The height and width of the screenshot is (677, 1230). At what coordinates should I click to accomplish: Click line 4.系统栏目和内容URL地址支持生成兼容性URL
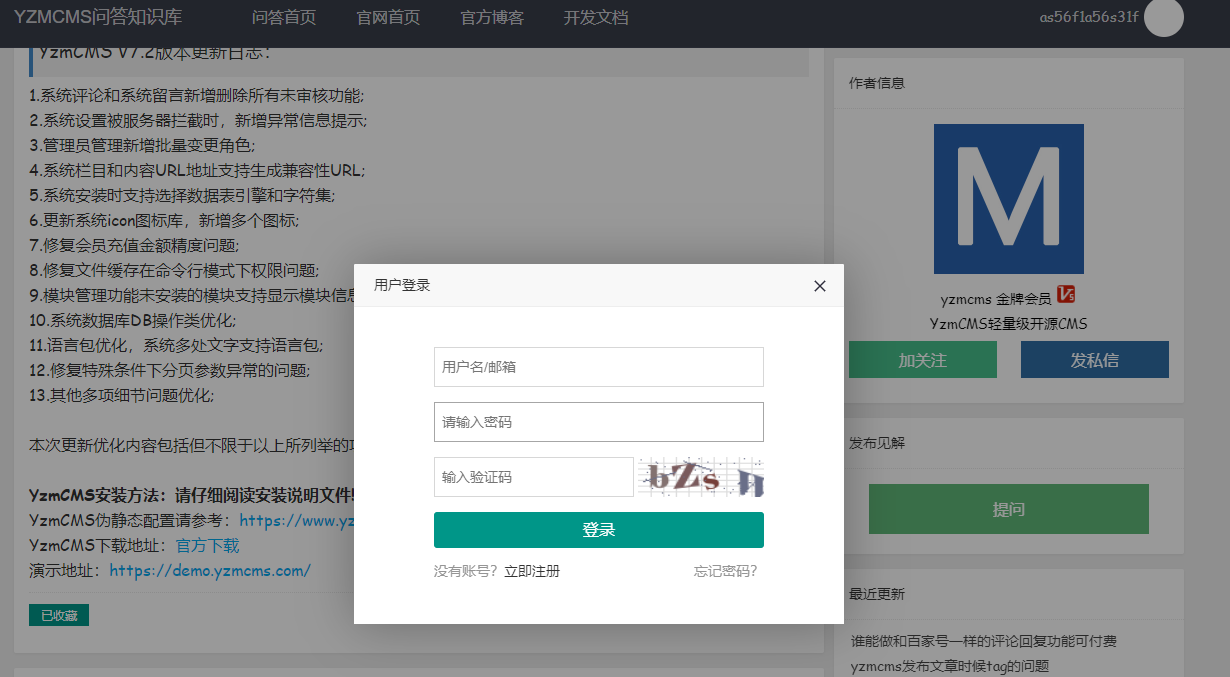[197, 170]
